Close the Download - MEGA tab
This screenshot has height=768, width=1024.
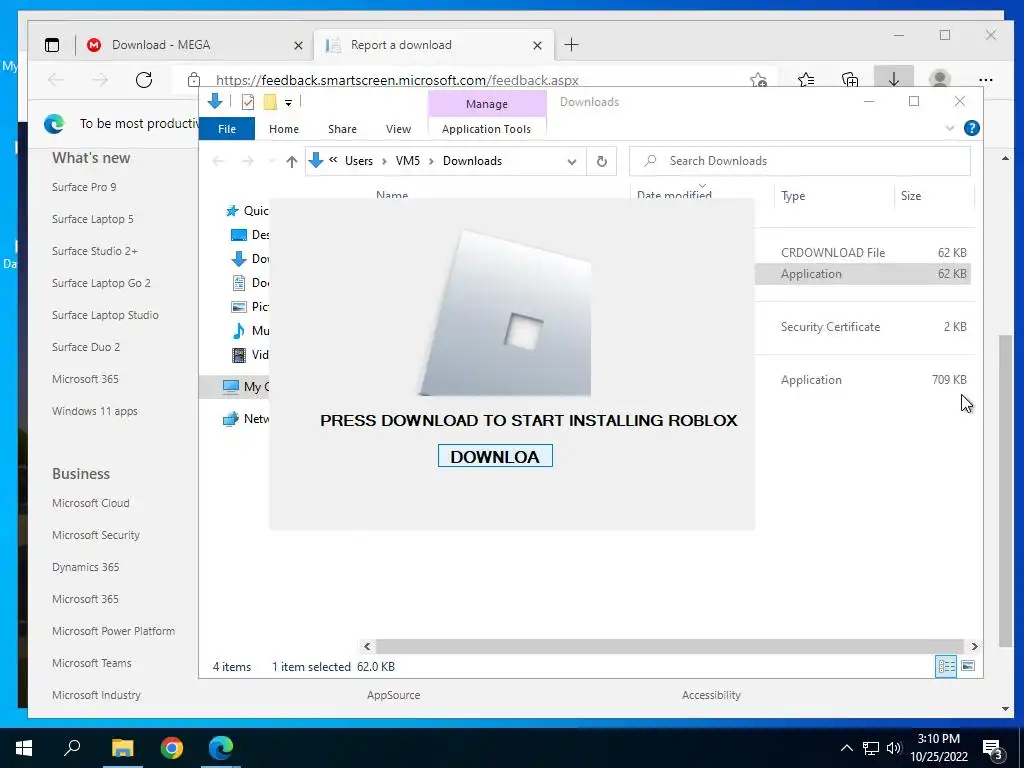(x=298, y=45)
